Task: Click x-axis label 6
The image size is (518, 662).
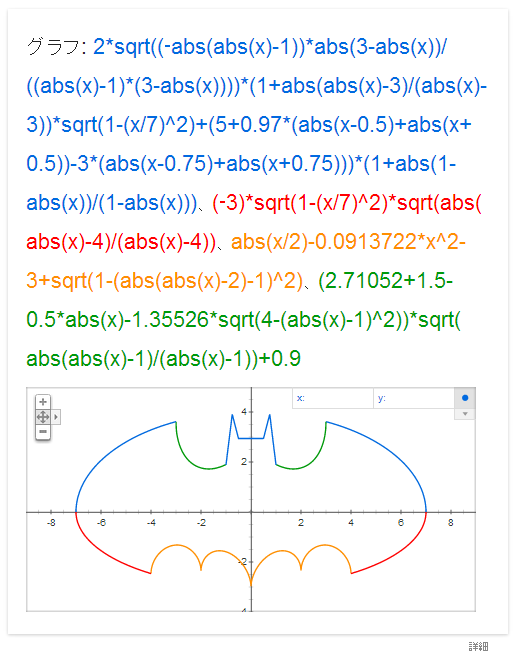Action: click(x=401, y=523)
